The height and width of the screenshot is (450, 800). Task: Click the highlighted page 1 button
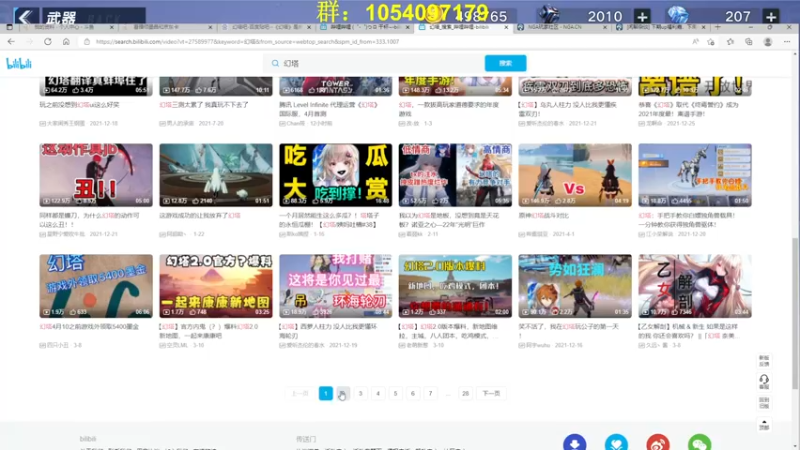pyautogui.click(x=326, y=393)
